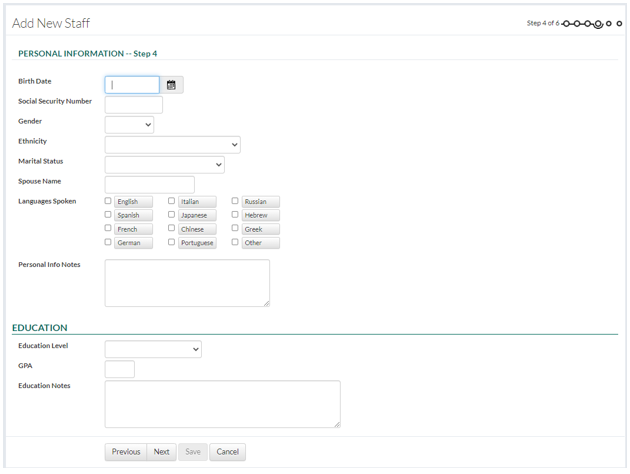Click into the Personal Info Notes textarea
Screen dimensions: 630x474
coord(187,283)
